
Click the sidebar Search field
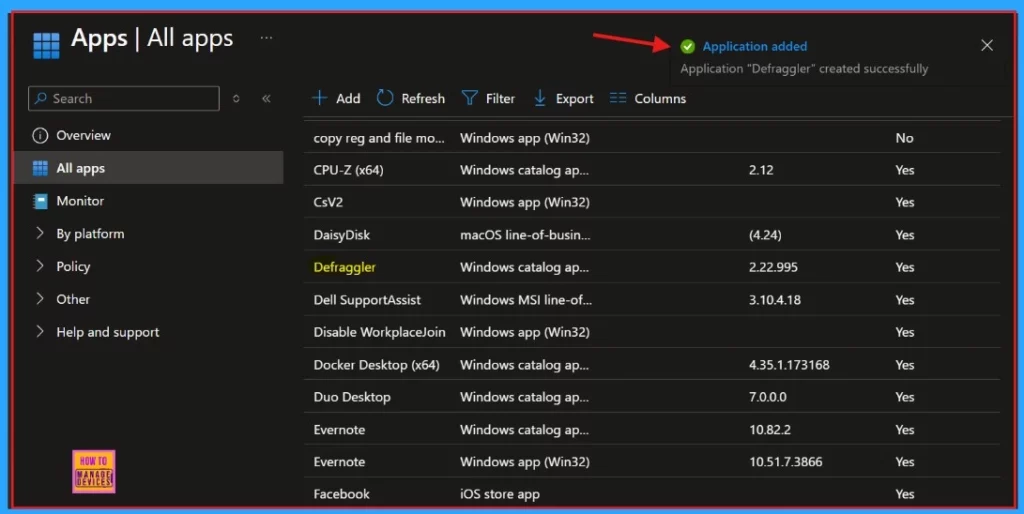tap(124, 99)
